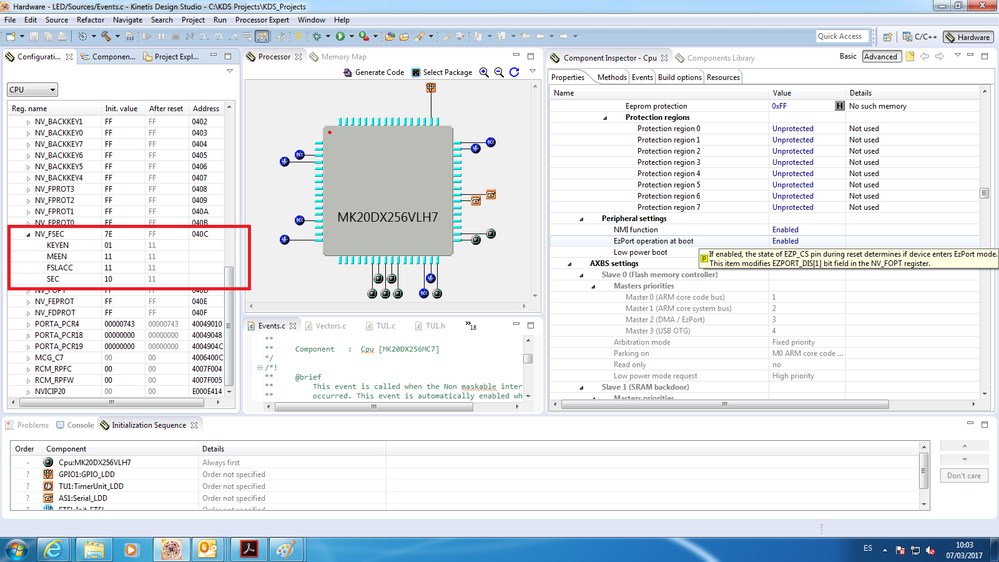Switch to the Build options tab

pos(680,77)
